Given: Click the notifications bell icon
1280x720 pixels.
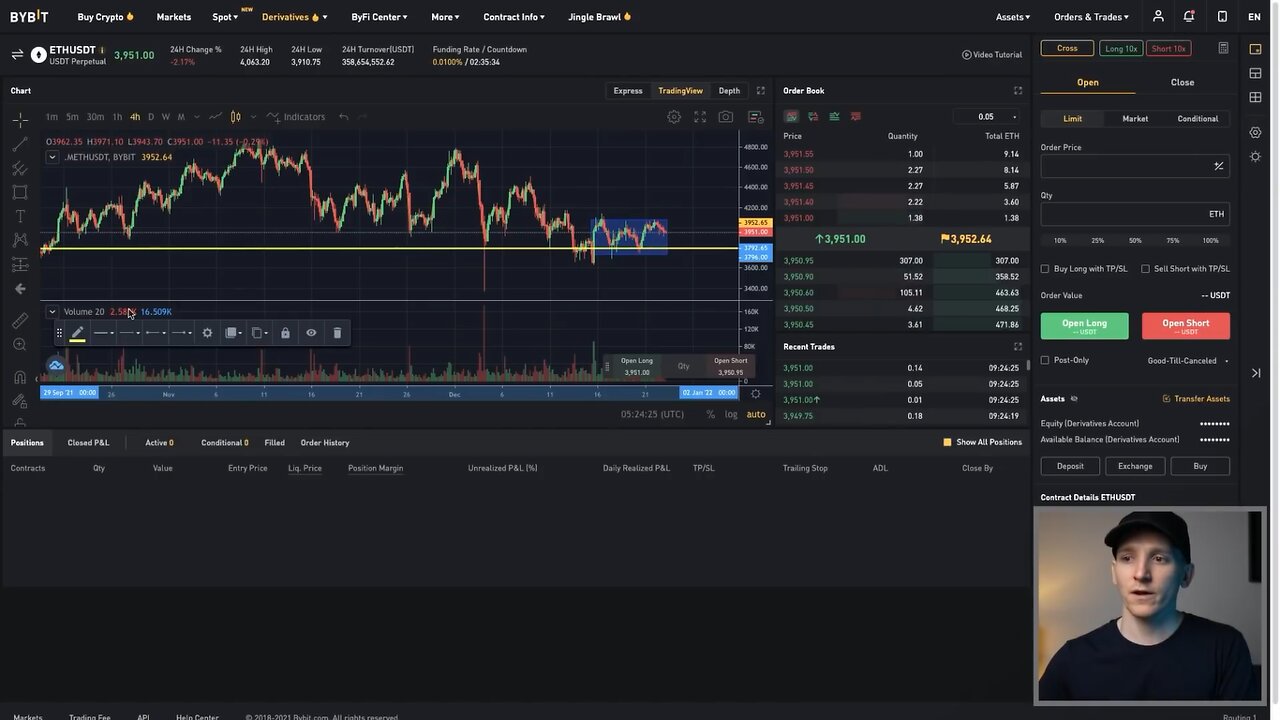Looking at the screenshot, I should [1189, 16].
